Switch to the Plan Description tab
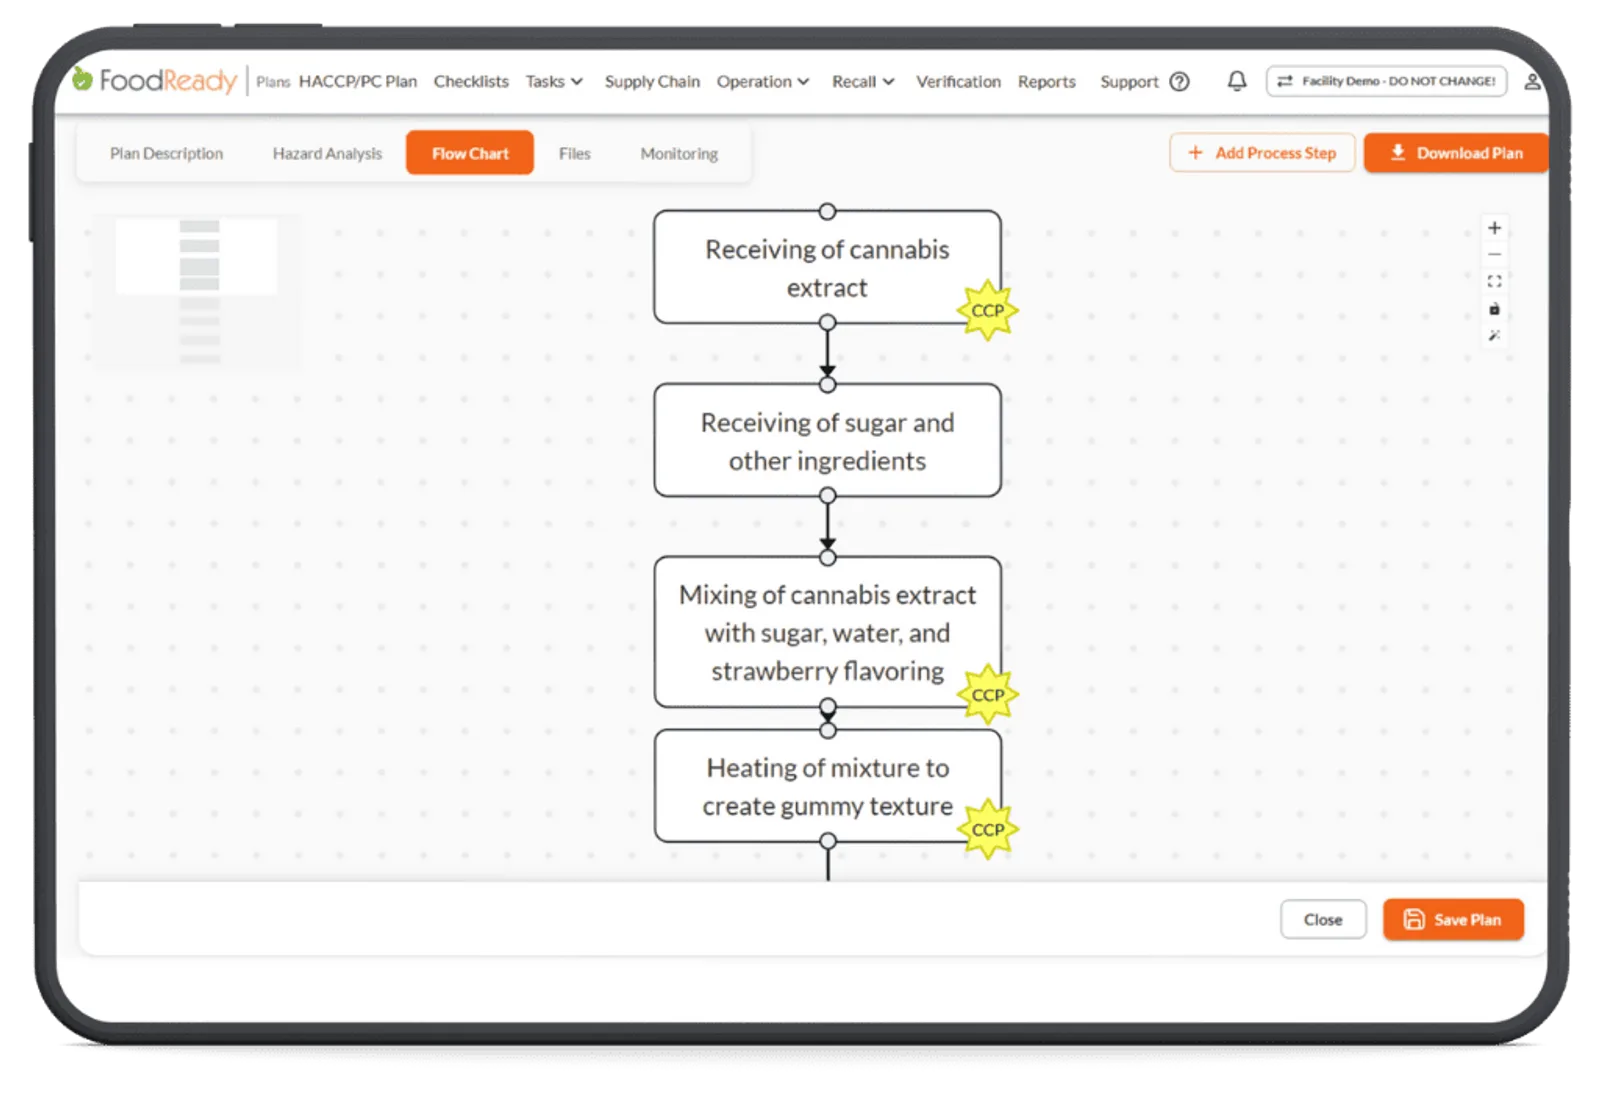Image resolution: width=1600 pixels, height=1098 pixels. point(166,153)
